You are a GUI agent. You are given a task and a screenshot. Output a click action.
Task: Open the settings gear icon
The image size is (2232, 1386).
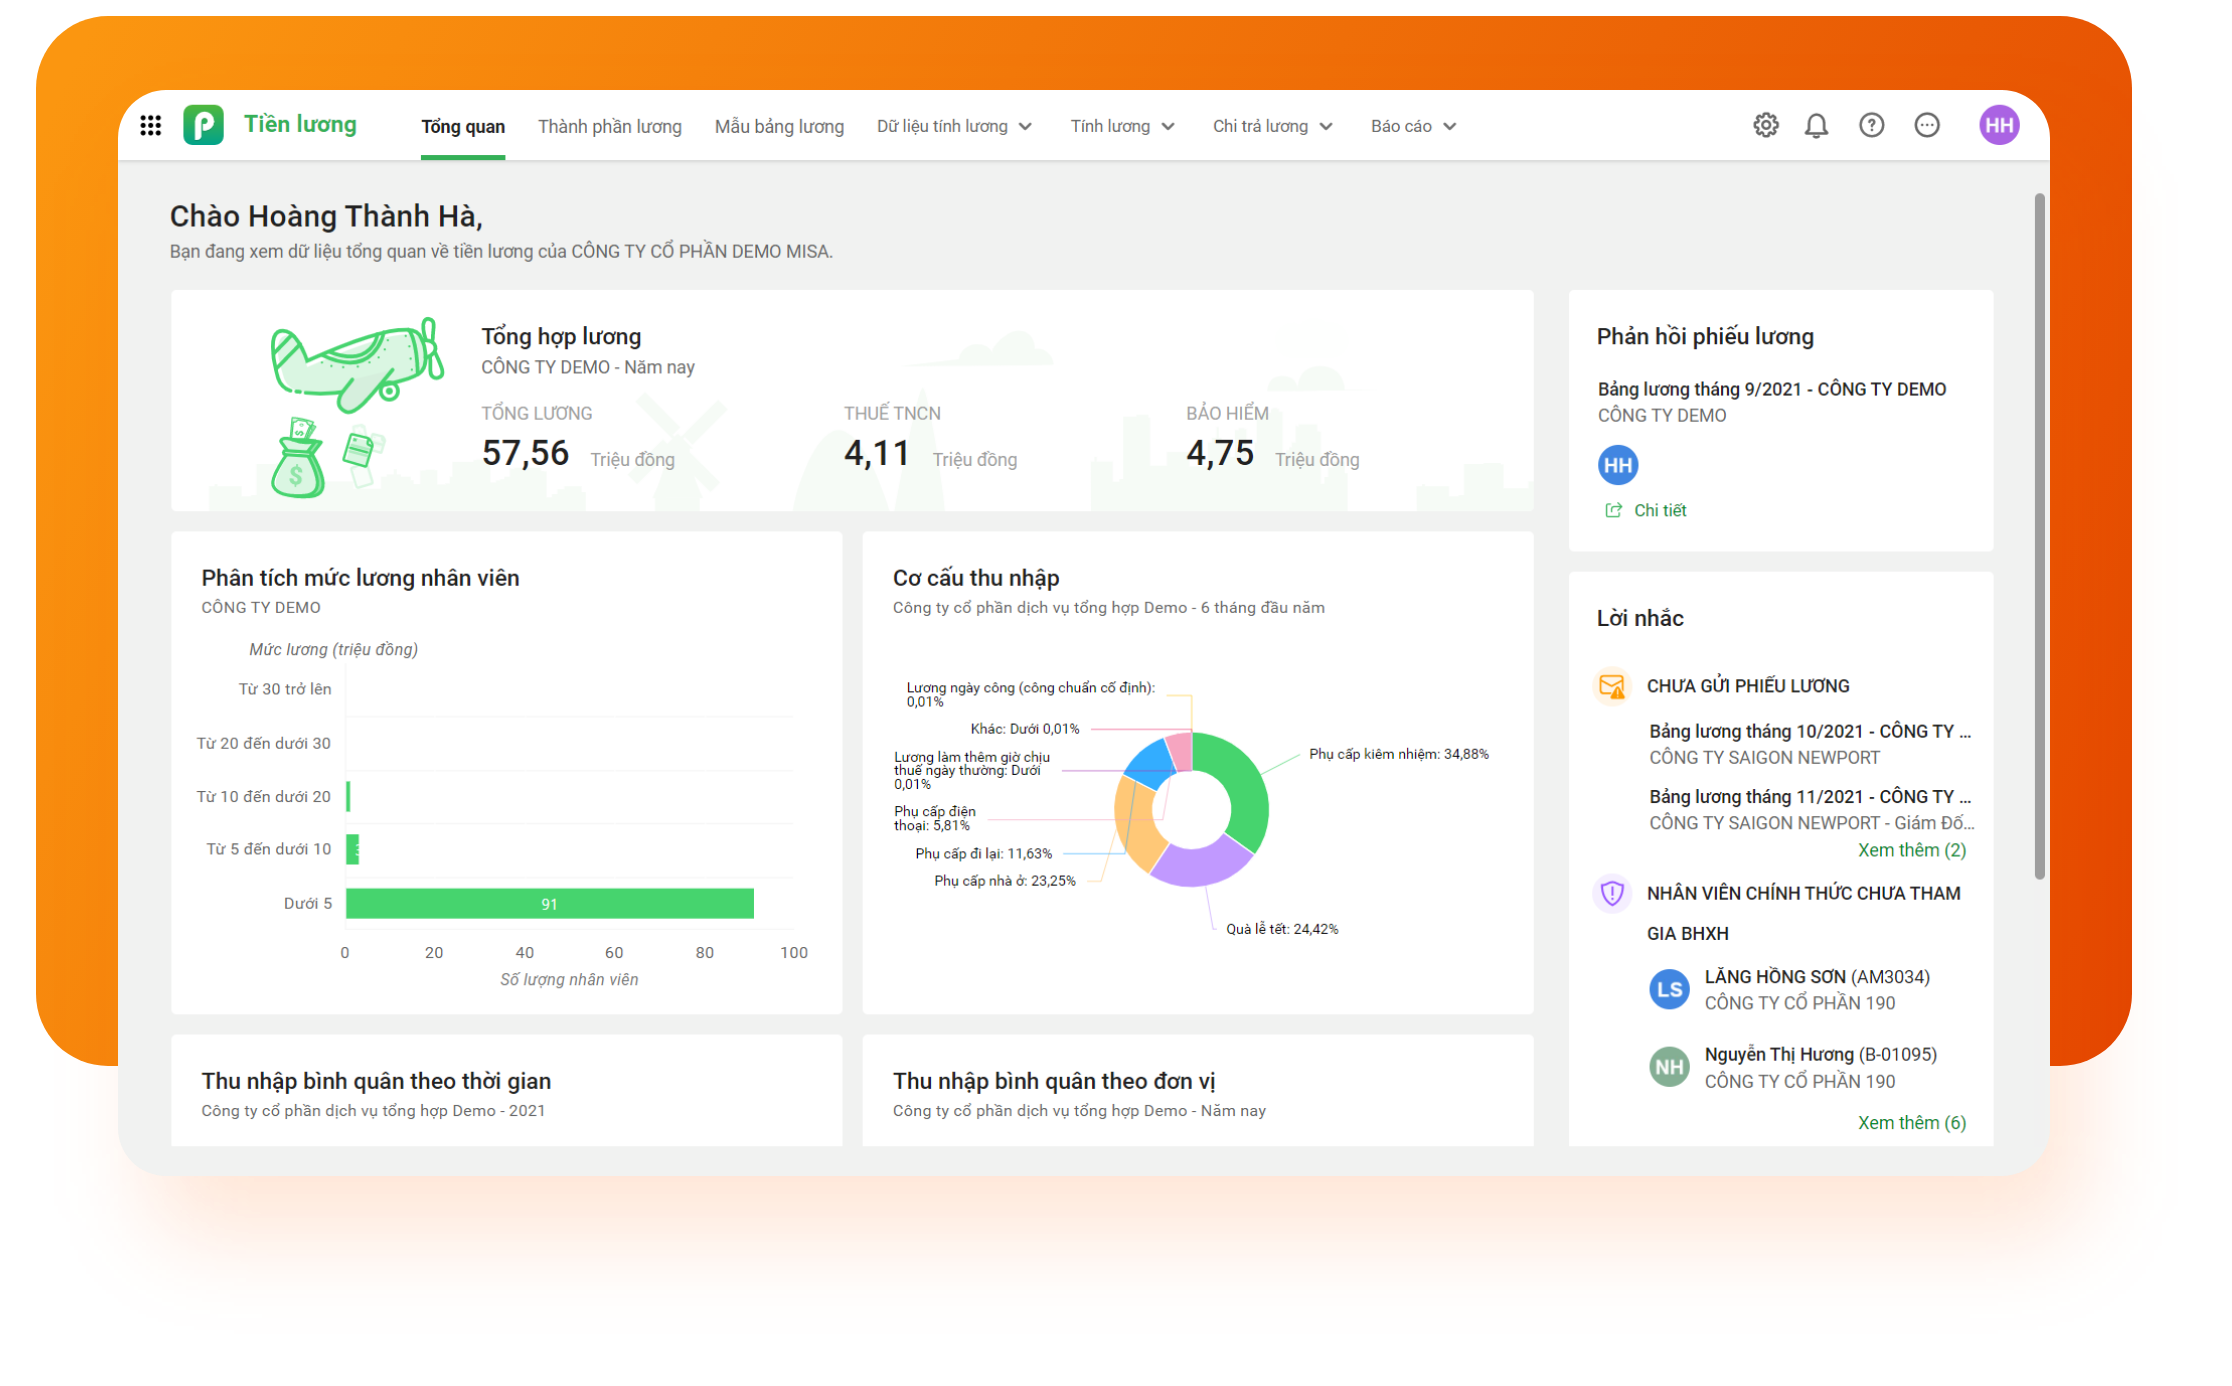click(1766, 125)
